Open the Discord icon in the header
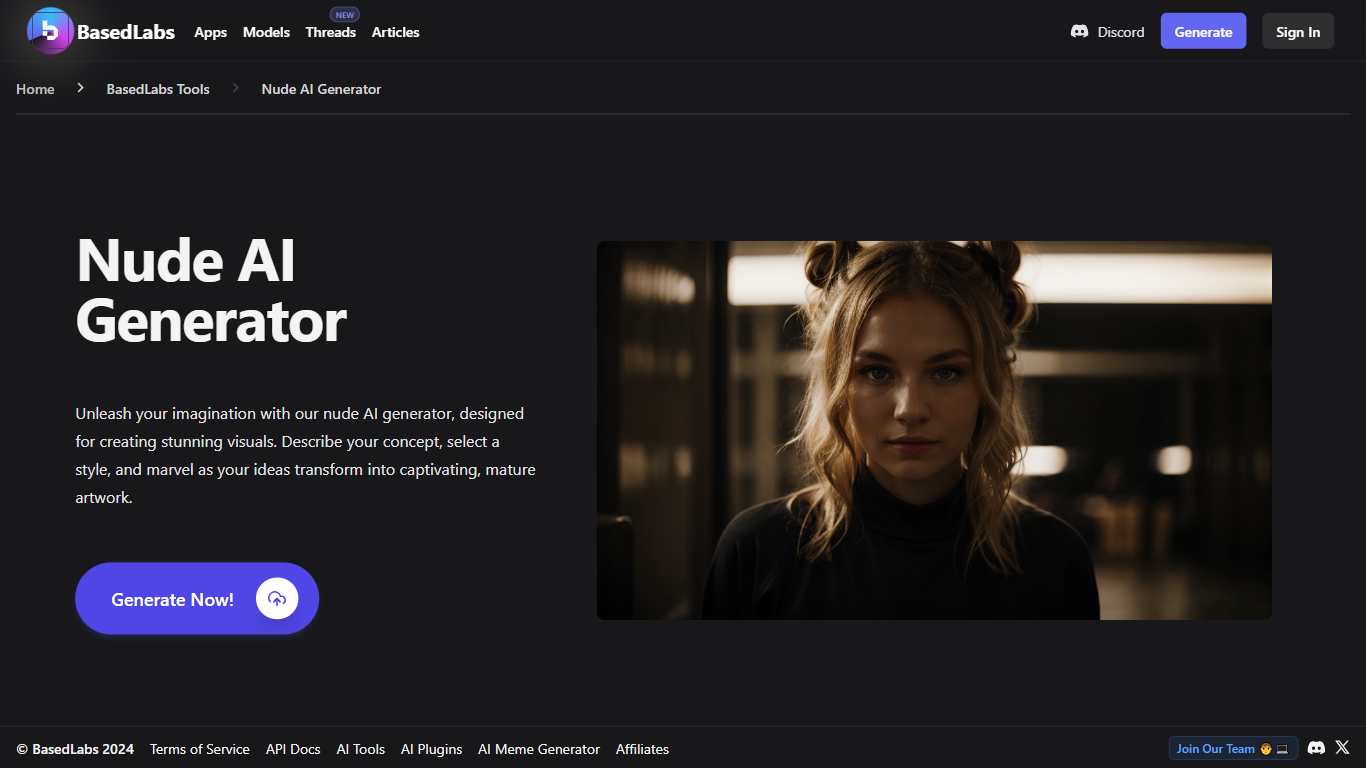Image resolution: width=1366 pixels, height=768 pixels. point(1079,32)
